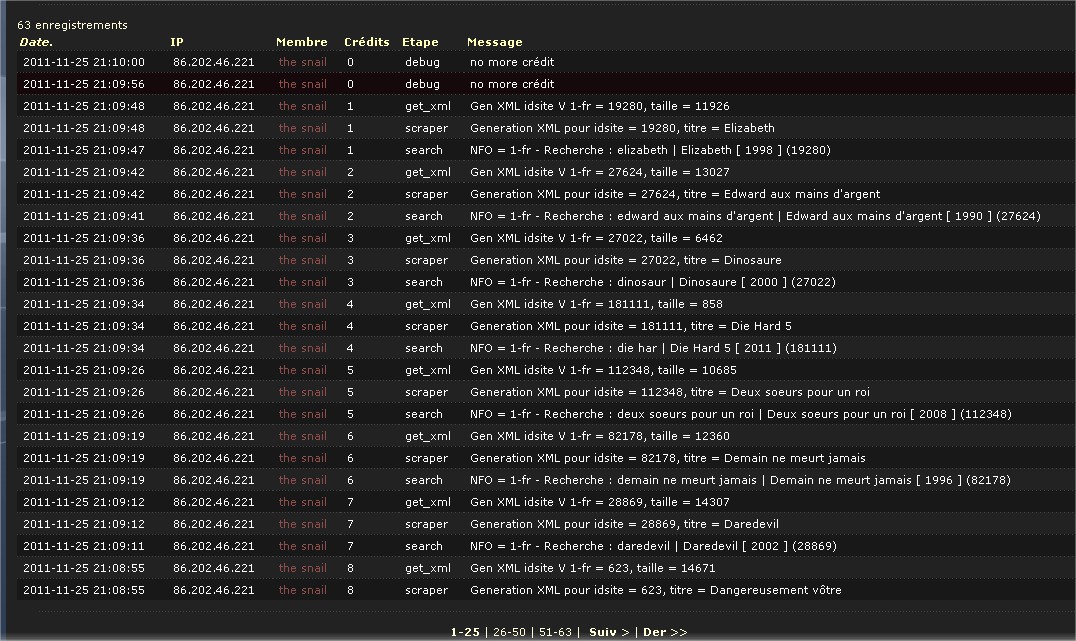
Task: Sort the log by the Date column header
Action: click(36, 42)
